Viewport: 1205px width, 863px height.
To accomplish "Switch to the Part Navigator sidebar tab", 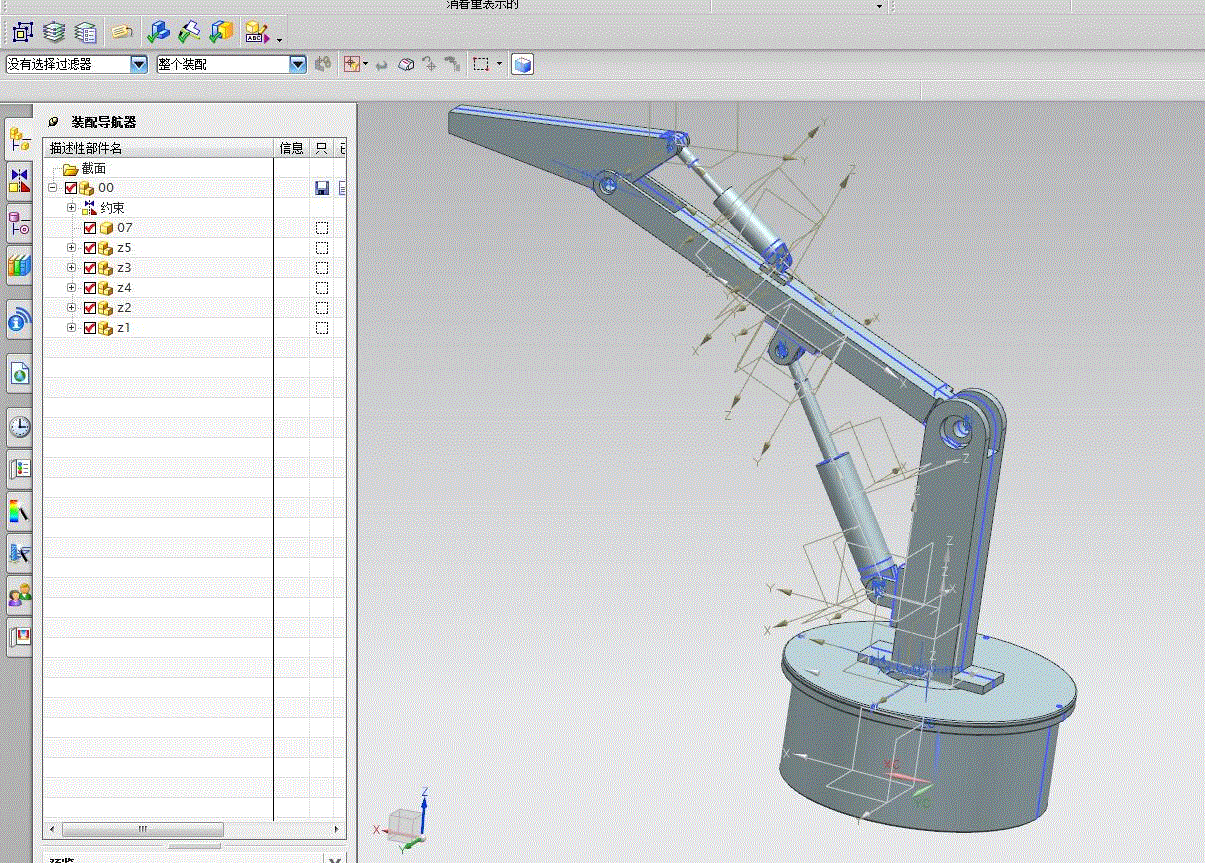I will [19, 223].
